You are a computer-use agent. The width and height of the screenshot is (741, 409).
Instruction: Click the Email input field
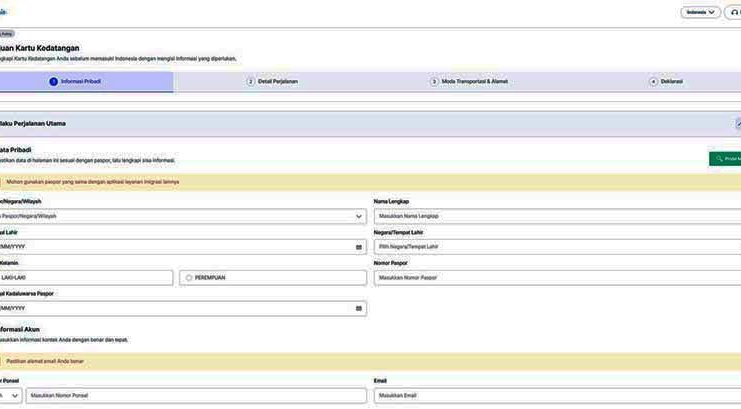(x=556, y=396)
